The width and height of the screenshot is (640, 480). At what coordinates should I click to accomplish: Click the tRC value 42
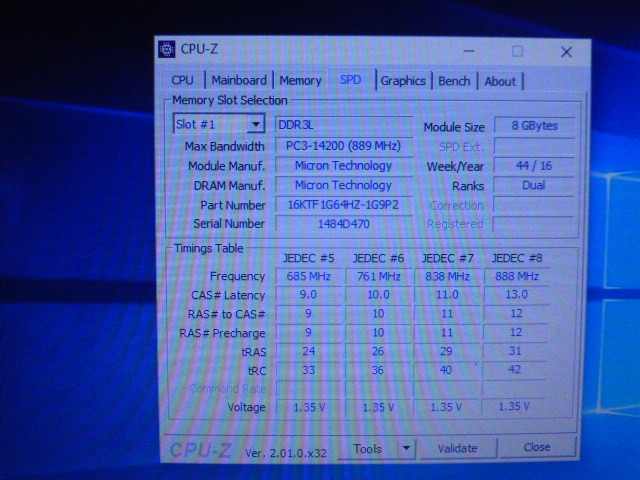[514, 369]
